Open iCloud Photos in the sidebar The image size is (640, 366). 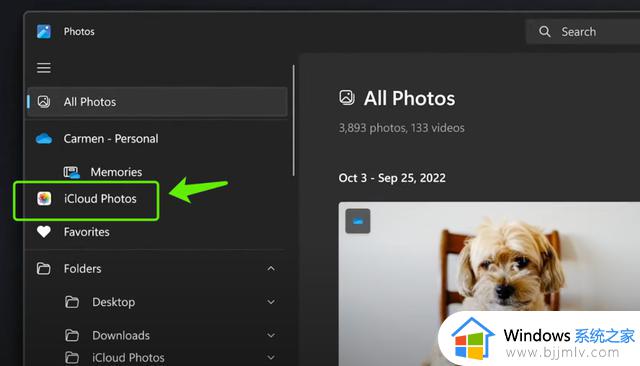click(100, 199)
